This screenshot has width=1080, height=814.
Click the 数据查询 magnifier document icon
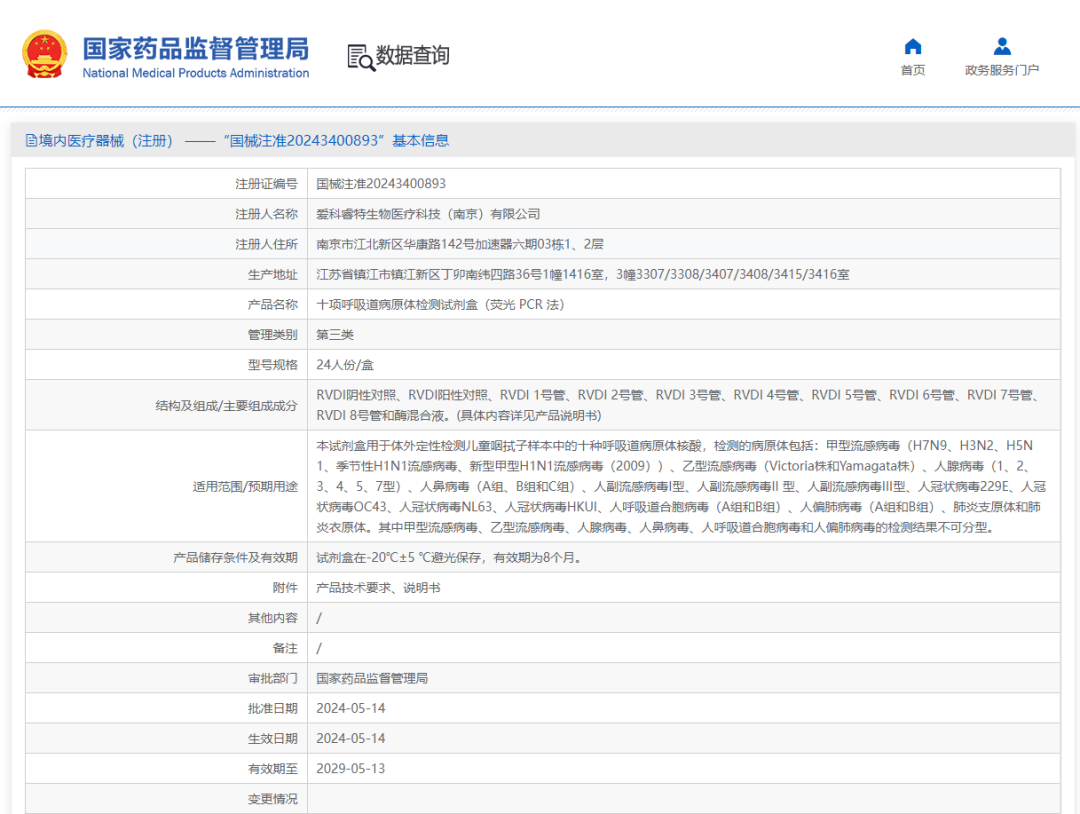point(360,57)
